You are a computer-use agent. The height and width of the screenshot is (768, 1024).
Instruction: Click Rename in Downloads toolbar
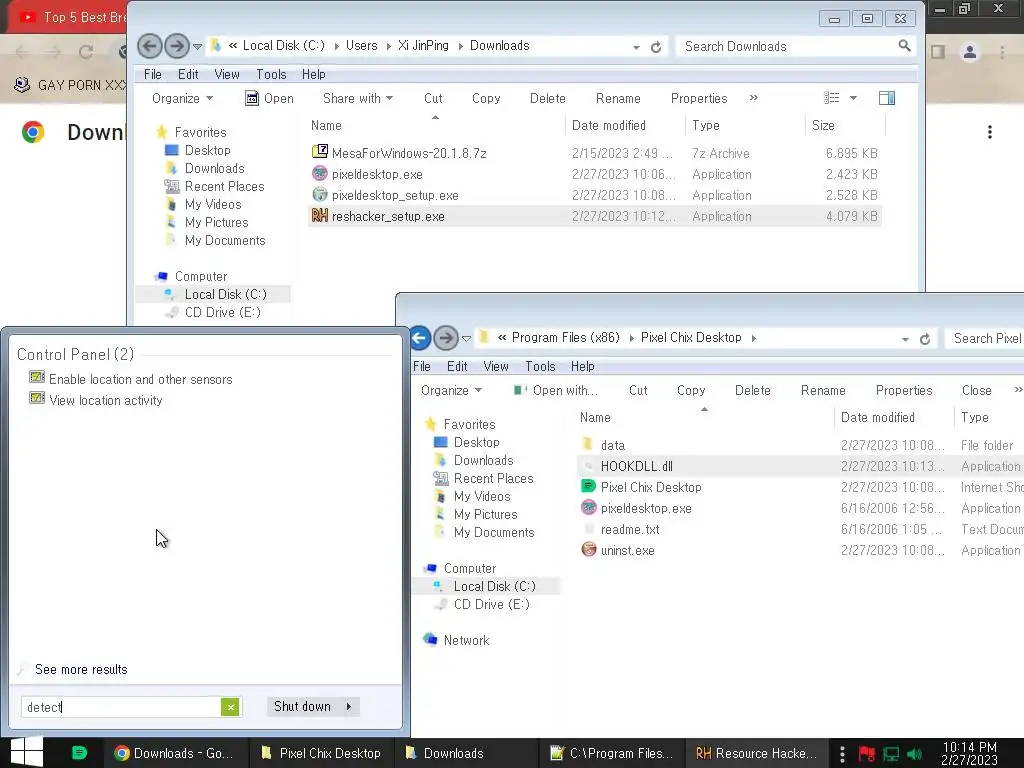618,98
